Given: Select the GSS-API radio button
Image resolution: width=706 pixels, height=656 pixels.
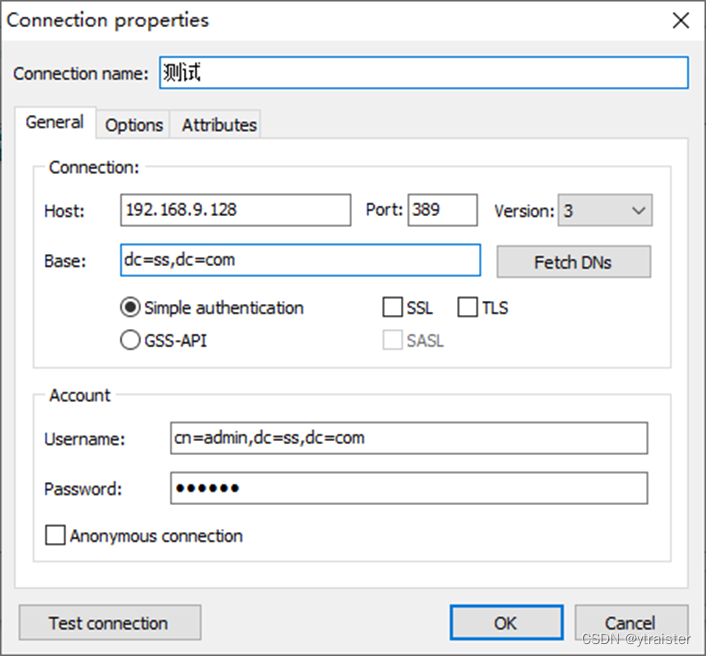Looking at the screenshot, I should 130,341.
